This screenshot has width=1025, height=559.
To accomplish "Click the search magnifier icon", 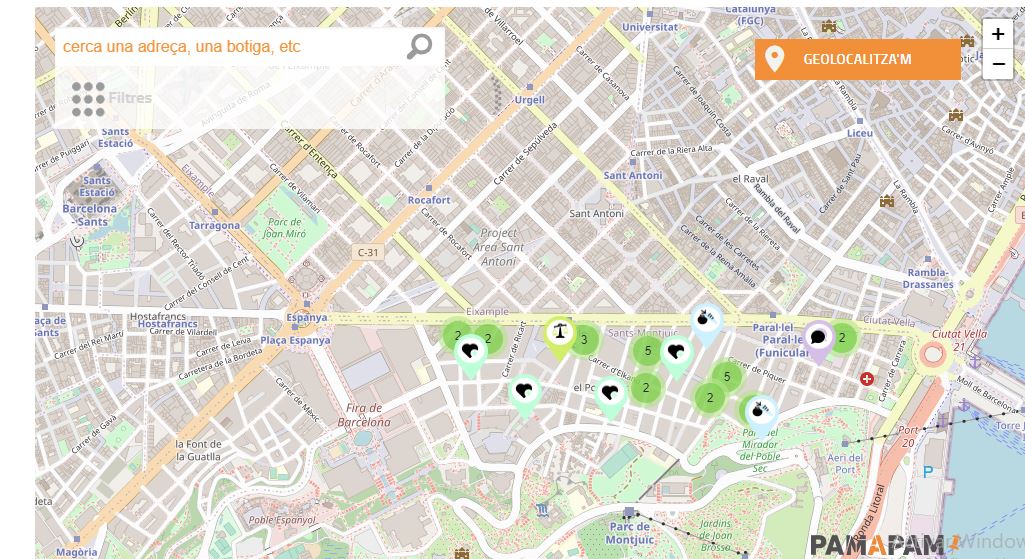I will pos(420,46).
